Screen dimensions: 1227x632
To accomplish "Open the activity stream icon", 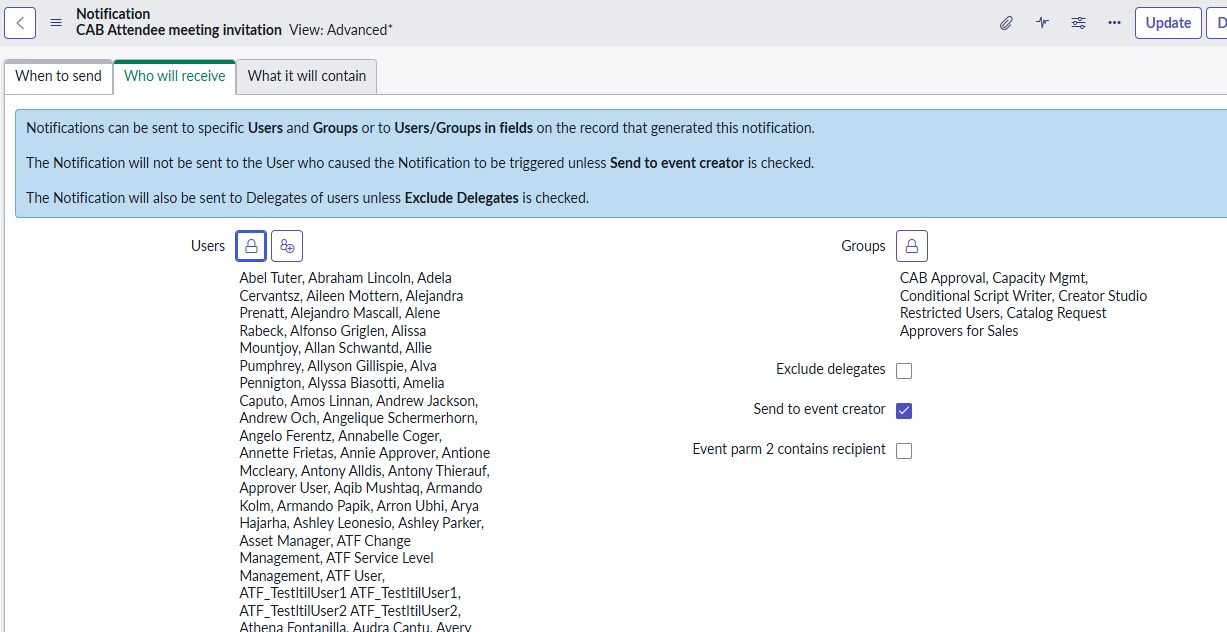I will tap(1041, 22).
